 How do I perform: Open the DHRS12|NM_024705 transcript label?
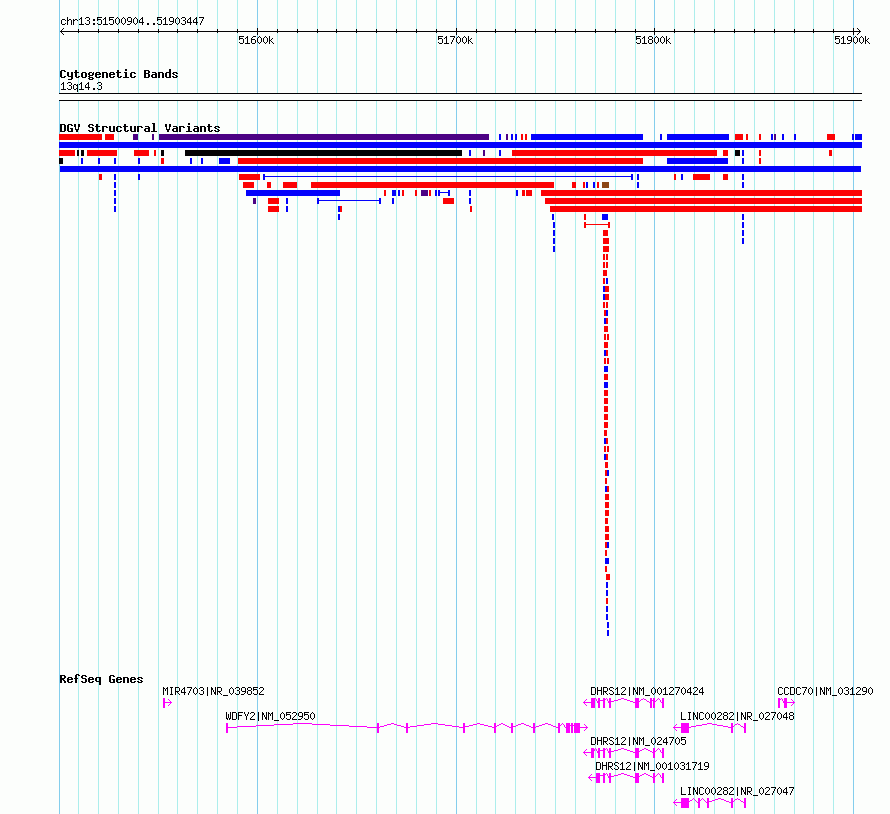(638, 741)
